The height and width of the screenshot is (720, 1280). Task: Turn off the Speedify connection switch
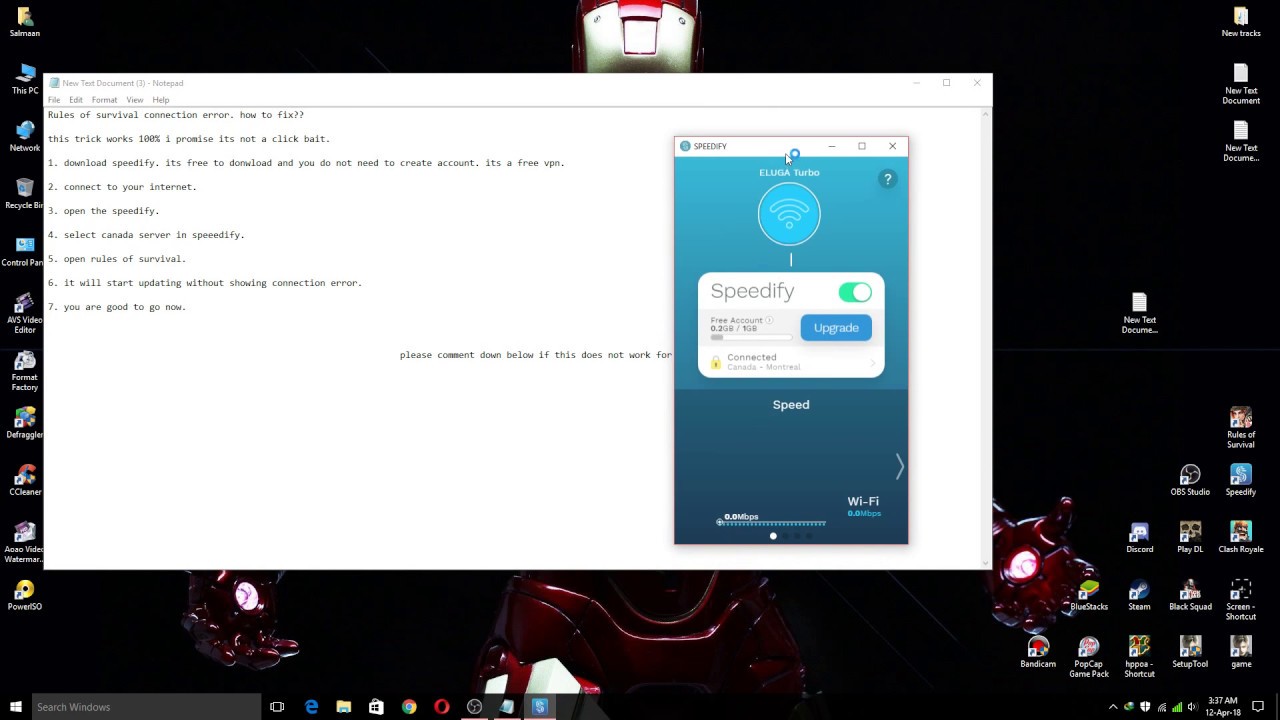click(x=855, y=292)
